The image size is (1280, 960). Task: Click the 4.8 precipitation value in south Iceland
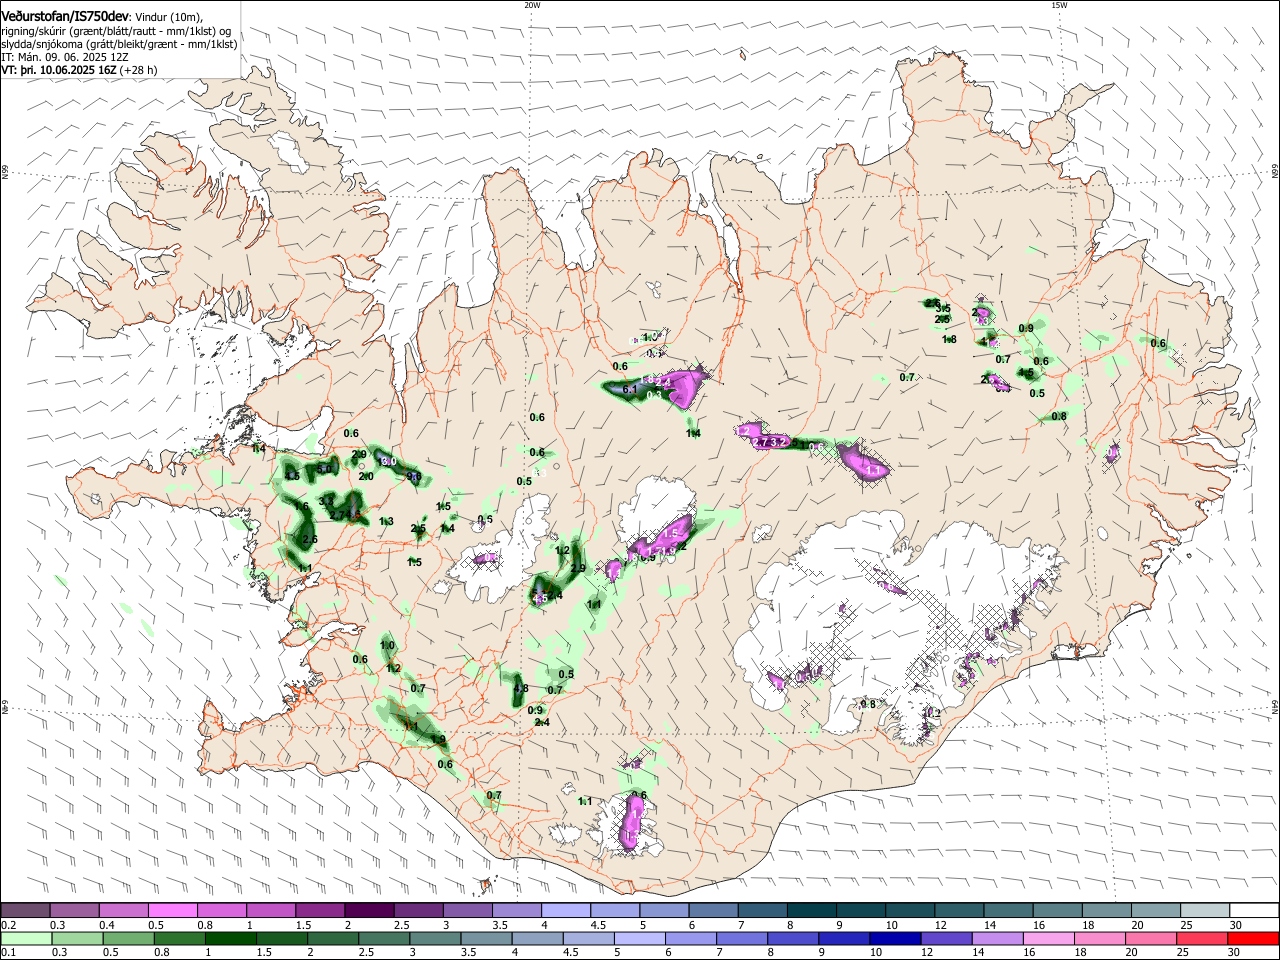(x=521, y=688)
